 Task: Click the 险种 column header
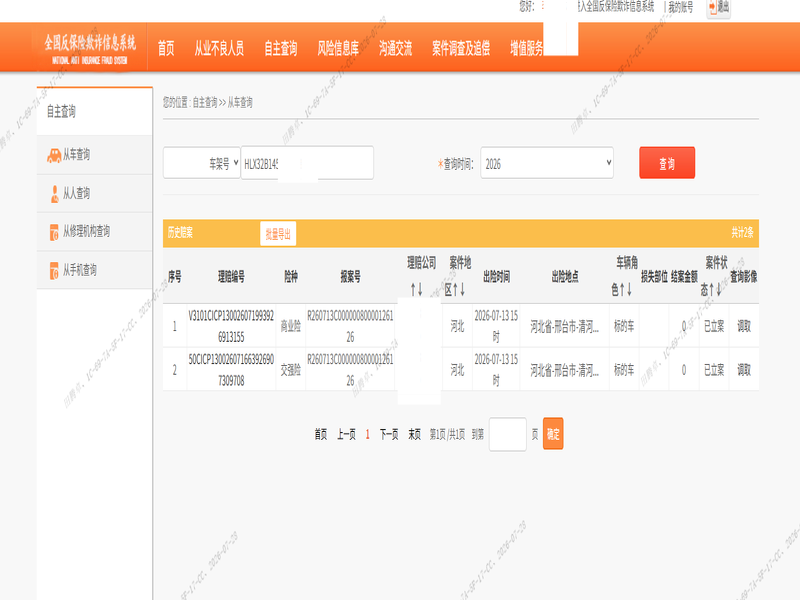click(291, 277)
